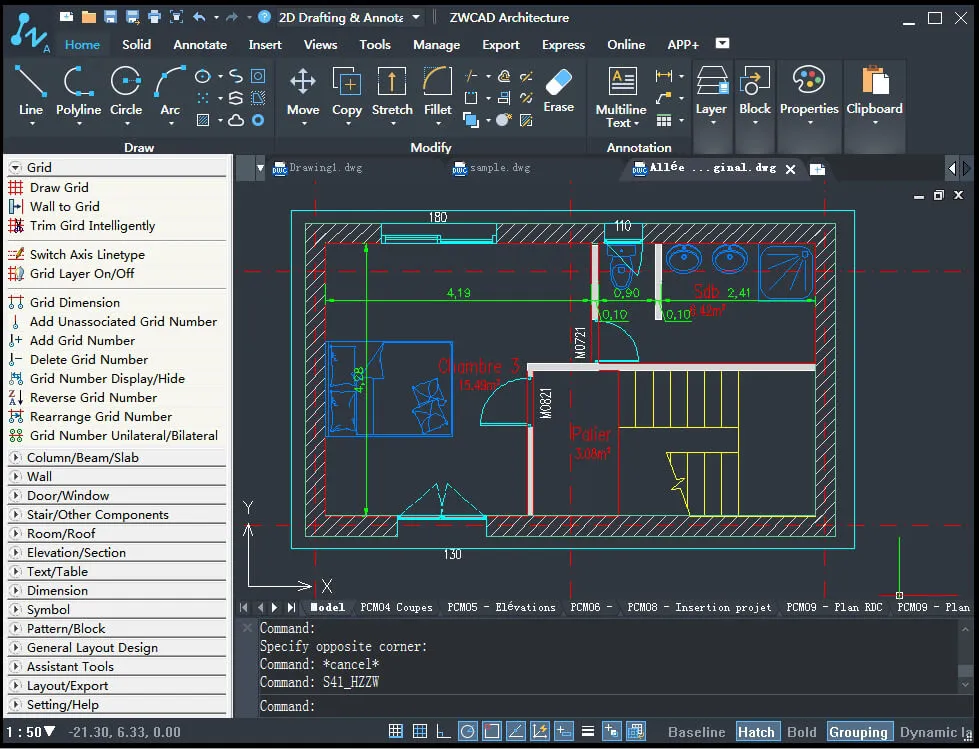Toggle Hatch display in status bar
Screen dimensions: 979x749
(x=757, y=731)
